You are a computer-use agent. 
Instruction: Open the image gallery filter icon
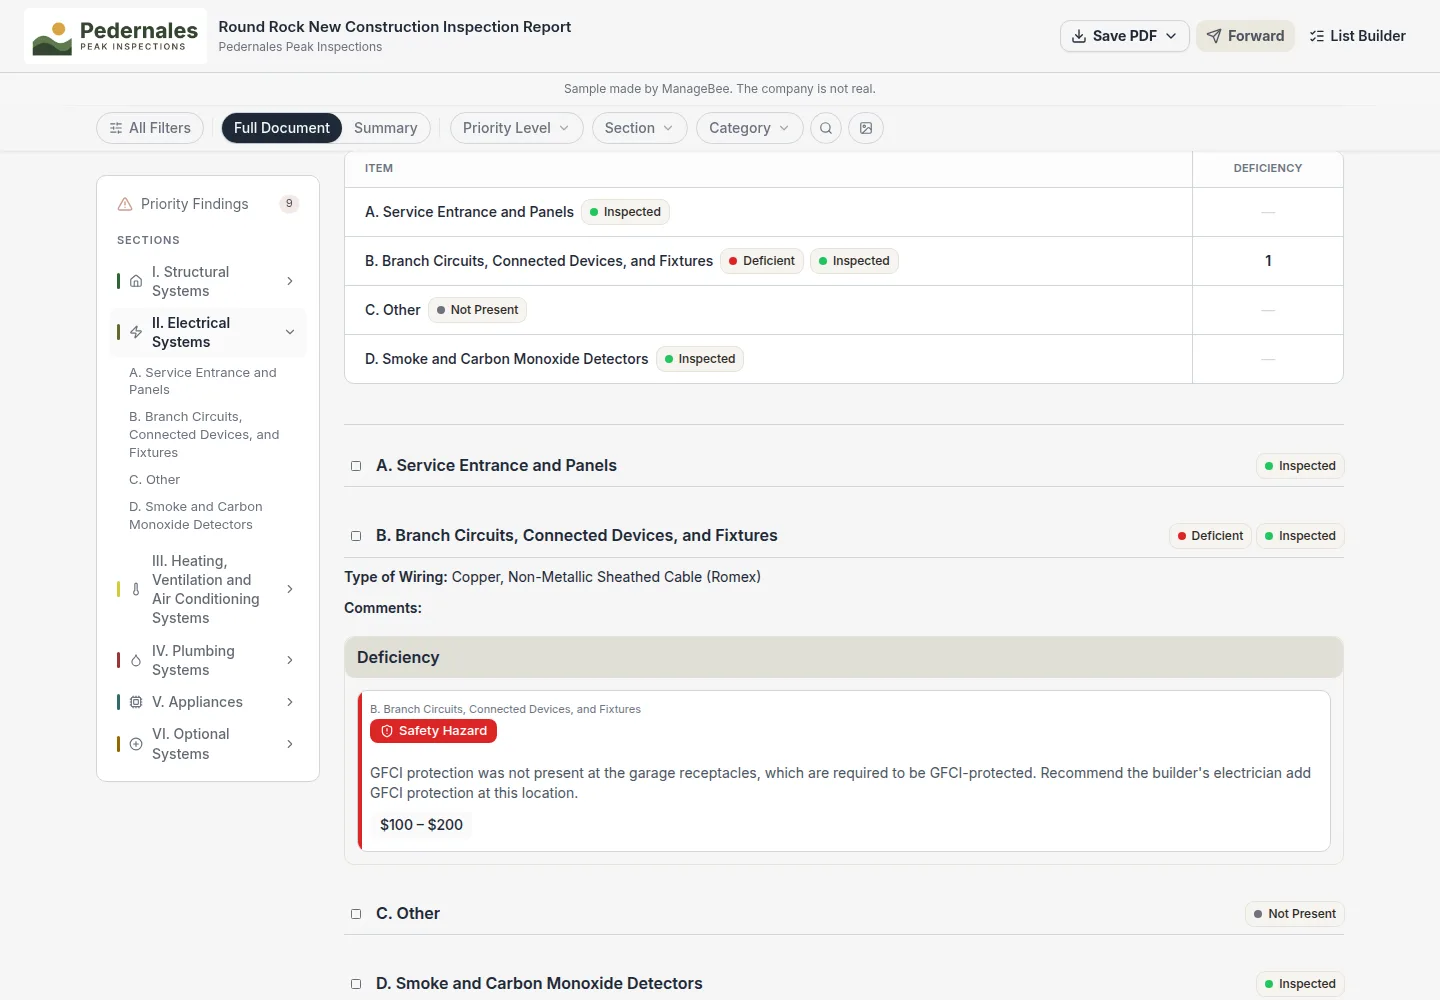click(x=866, y=128)
